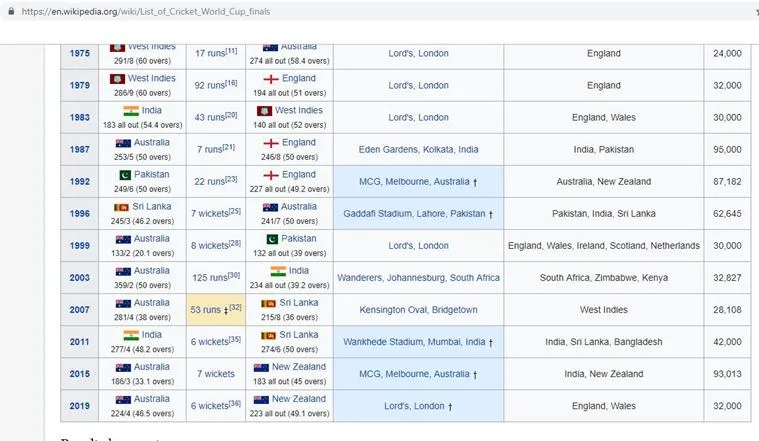Open the 2007 year link
The height and width of the screenshot is (441, 759).
(79, 310)
